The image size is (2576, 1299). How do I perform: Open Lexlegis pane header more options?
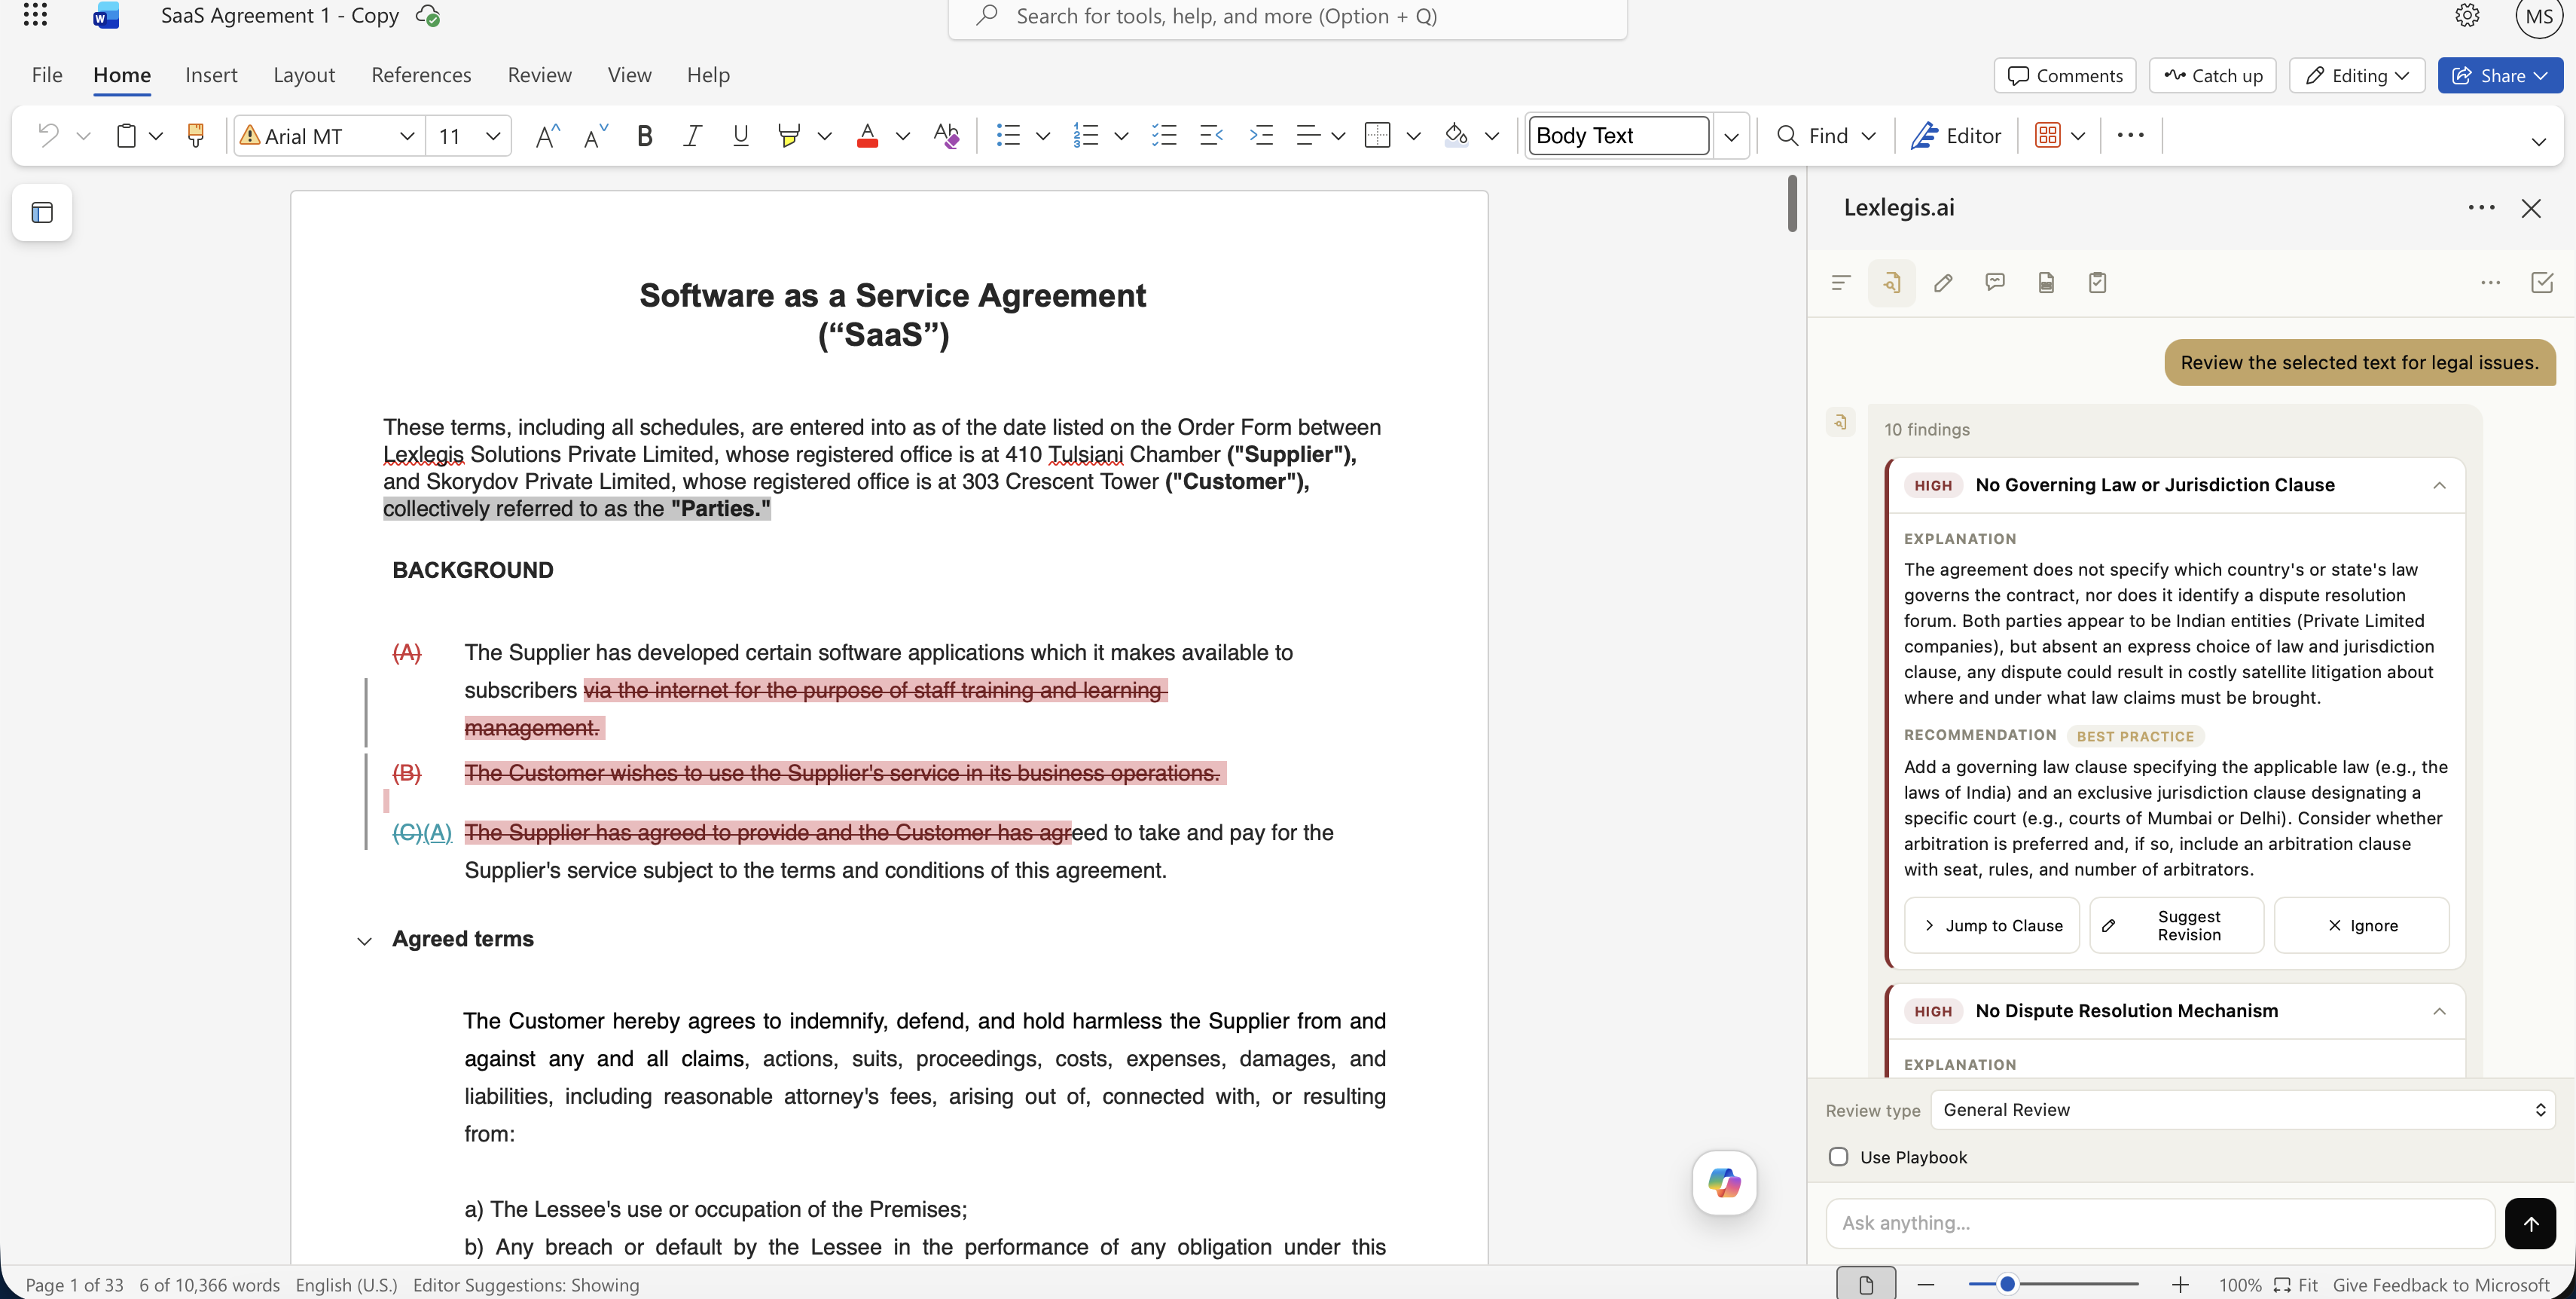[2481, 208]
